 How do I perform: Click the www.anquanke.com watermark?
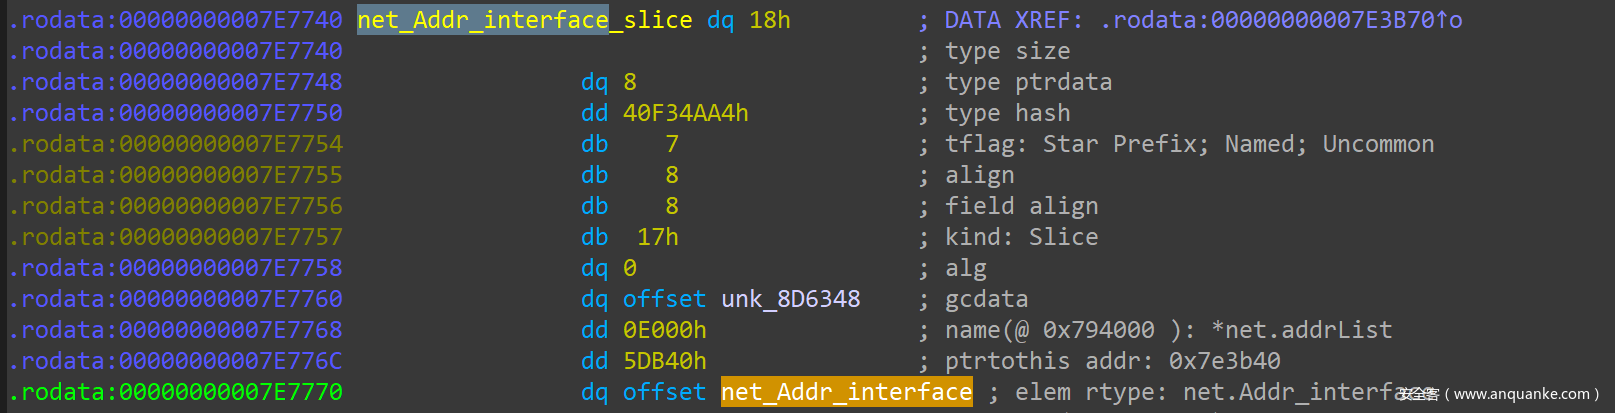point(1520,394)
